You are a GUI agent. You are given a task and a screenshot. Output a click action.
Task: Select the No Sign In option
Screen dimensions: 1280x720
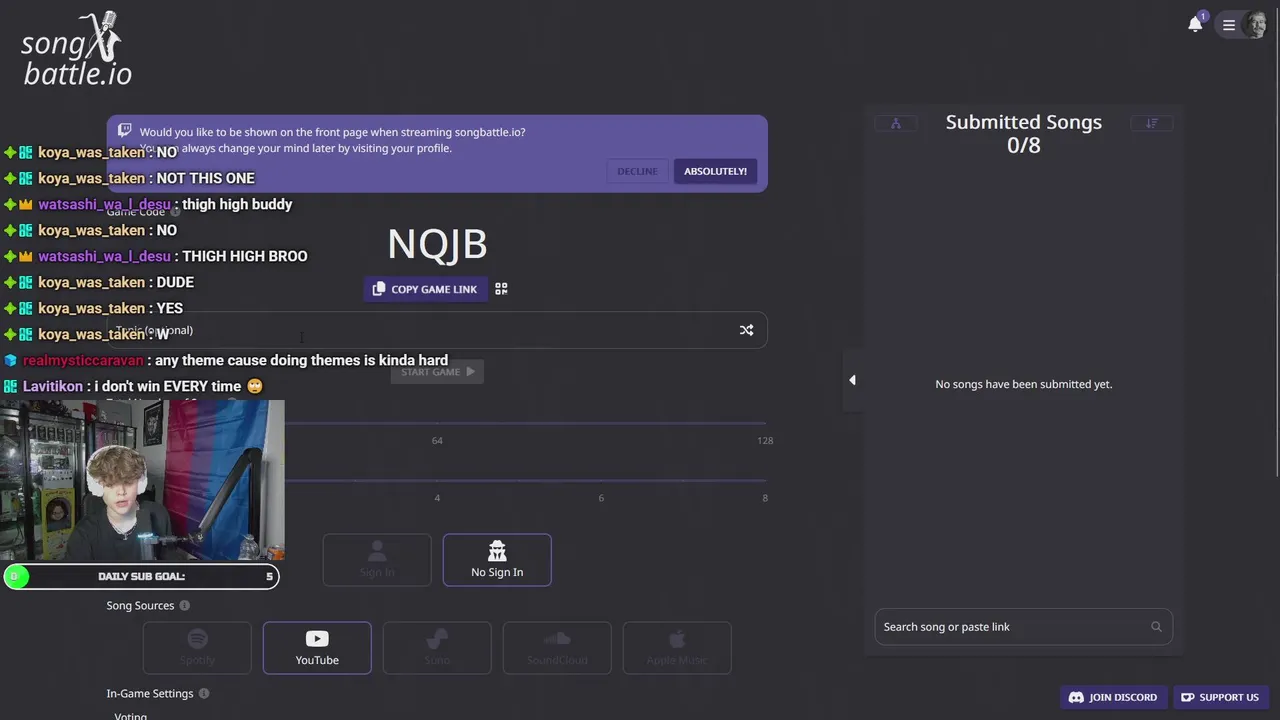coord(497,560)
